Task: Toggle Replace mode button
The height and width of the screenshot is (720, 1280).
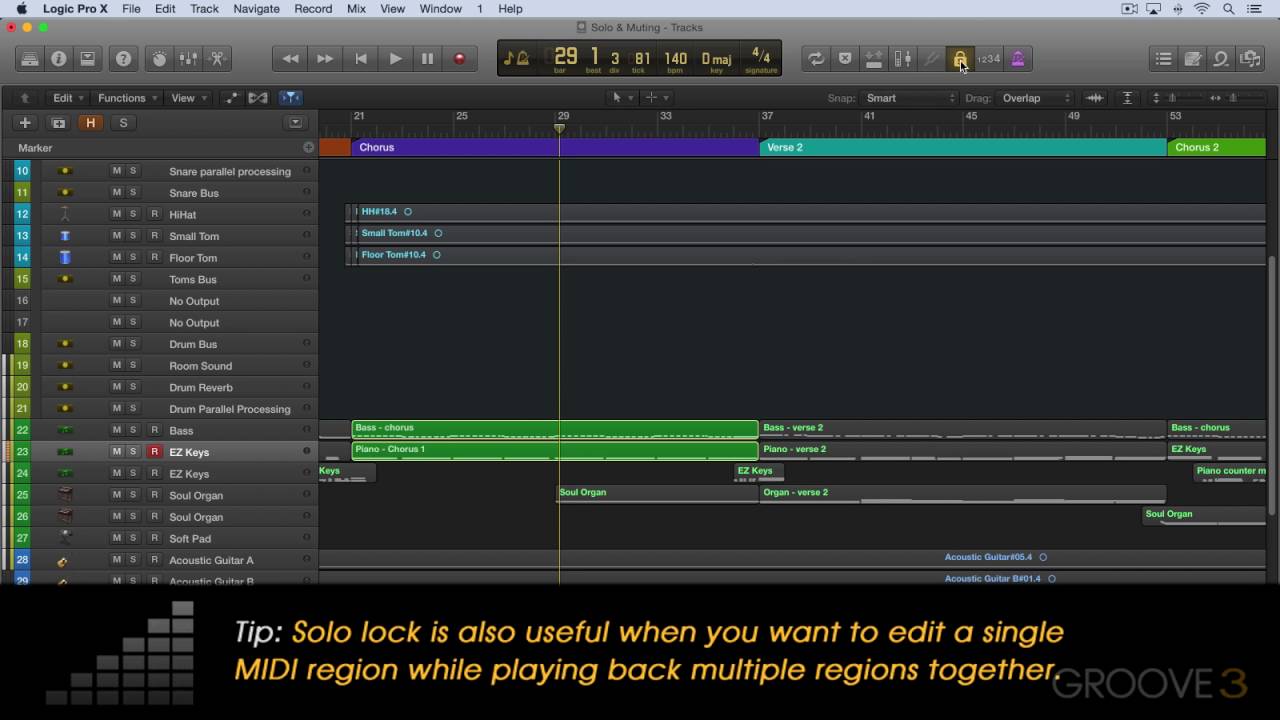Action: (845, 59)
